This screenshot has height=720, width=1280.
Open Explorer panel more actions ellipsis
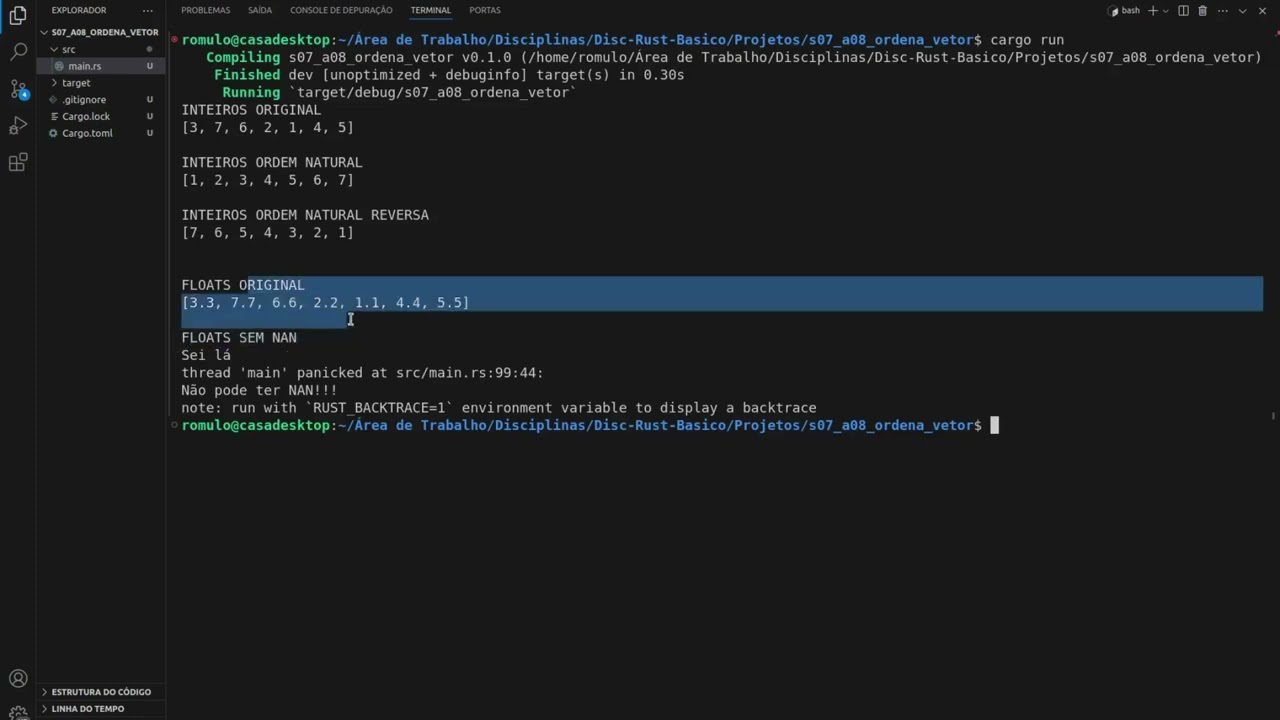(x=148, y=10)
